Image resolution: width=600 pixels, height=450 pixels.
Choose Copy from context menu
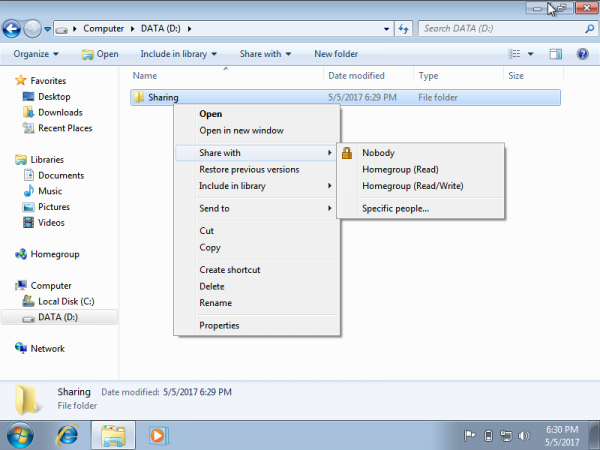pos(257,247)
